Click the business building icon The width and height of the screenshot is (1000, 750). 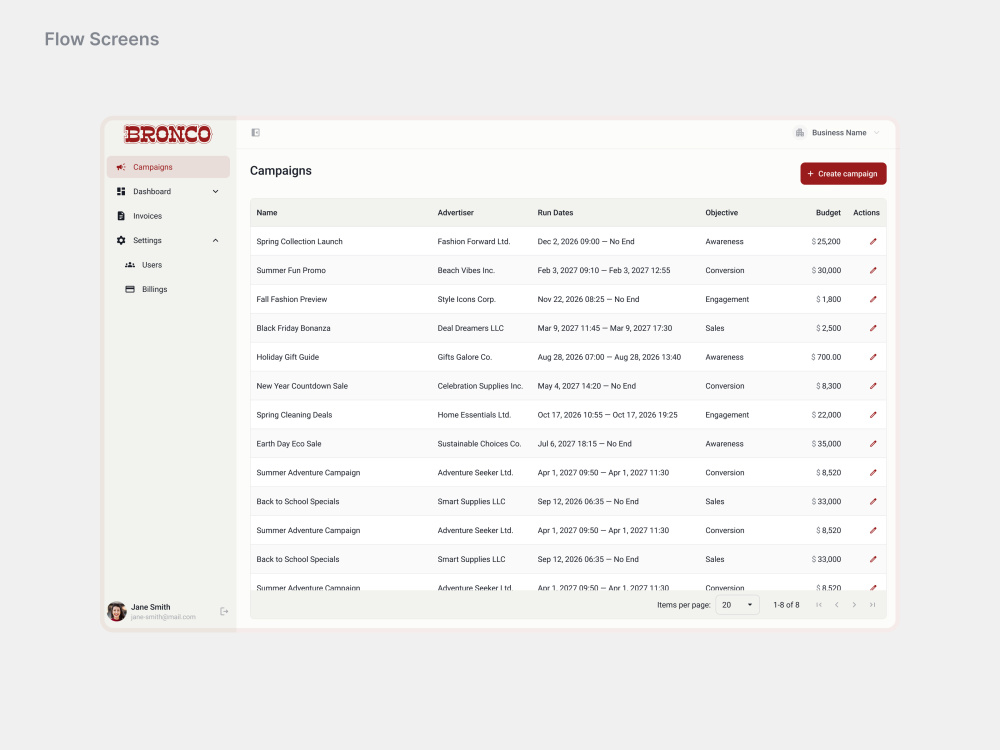tap(799, 133)
